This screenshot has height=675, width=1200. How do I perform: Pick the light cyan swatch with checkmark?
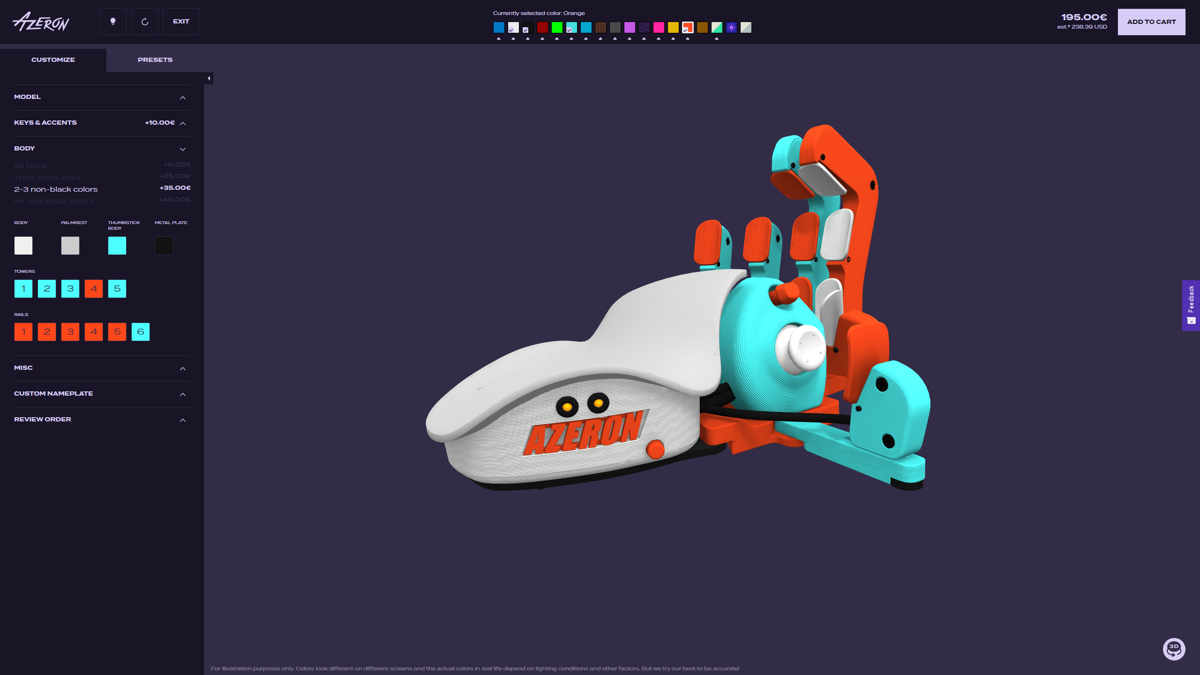pos(571,28)
